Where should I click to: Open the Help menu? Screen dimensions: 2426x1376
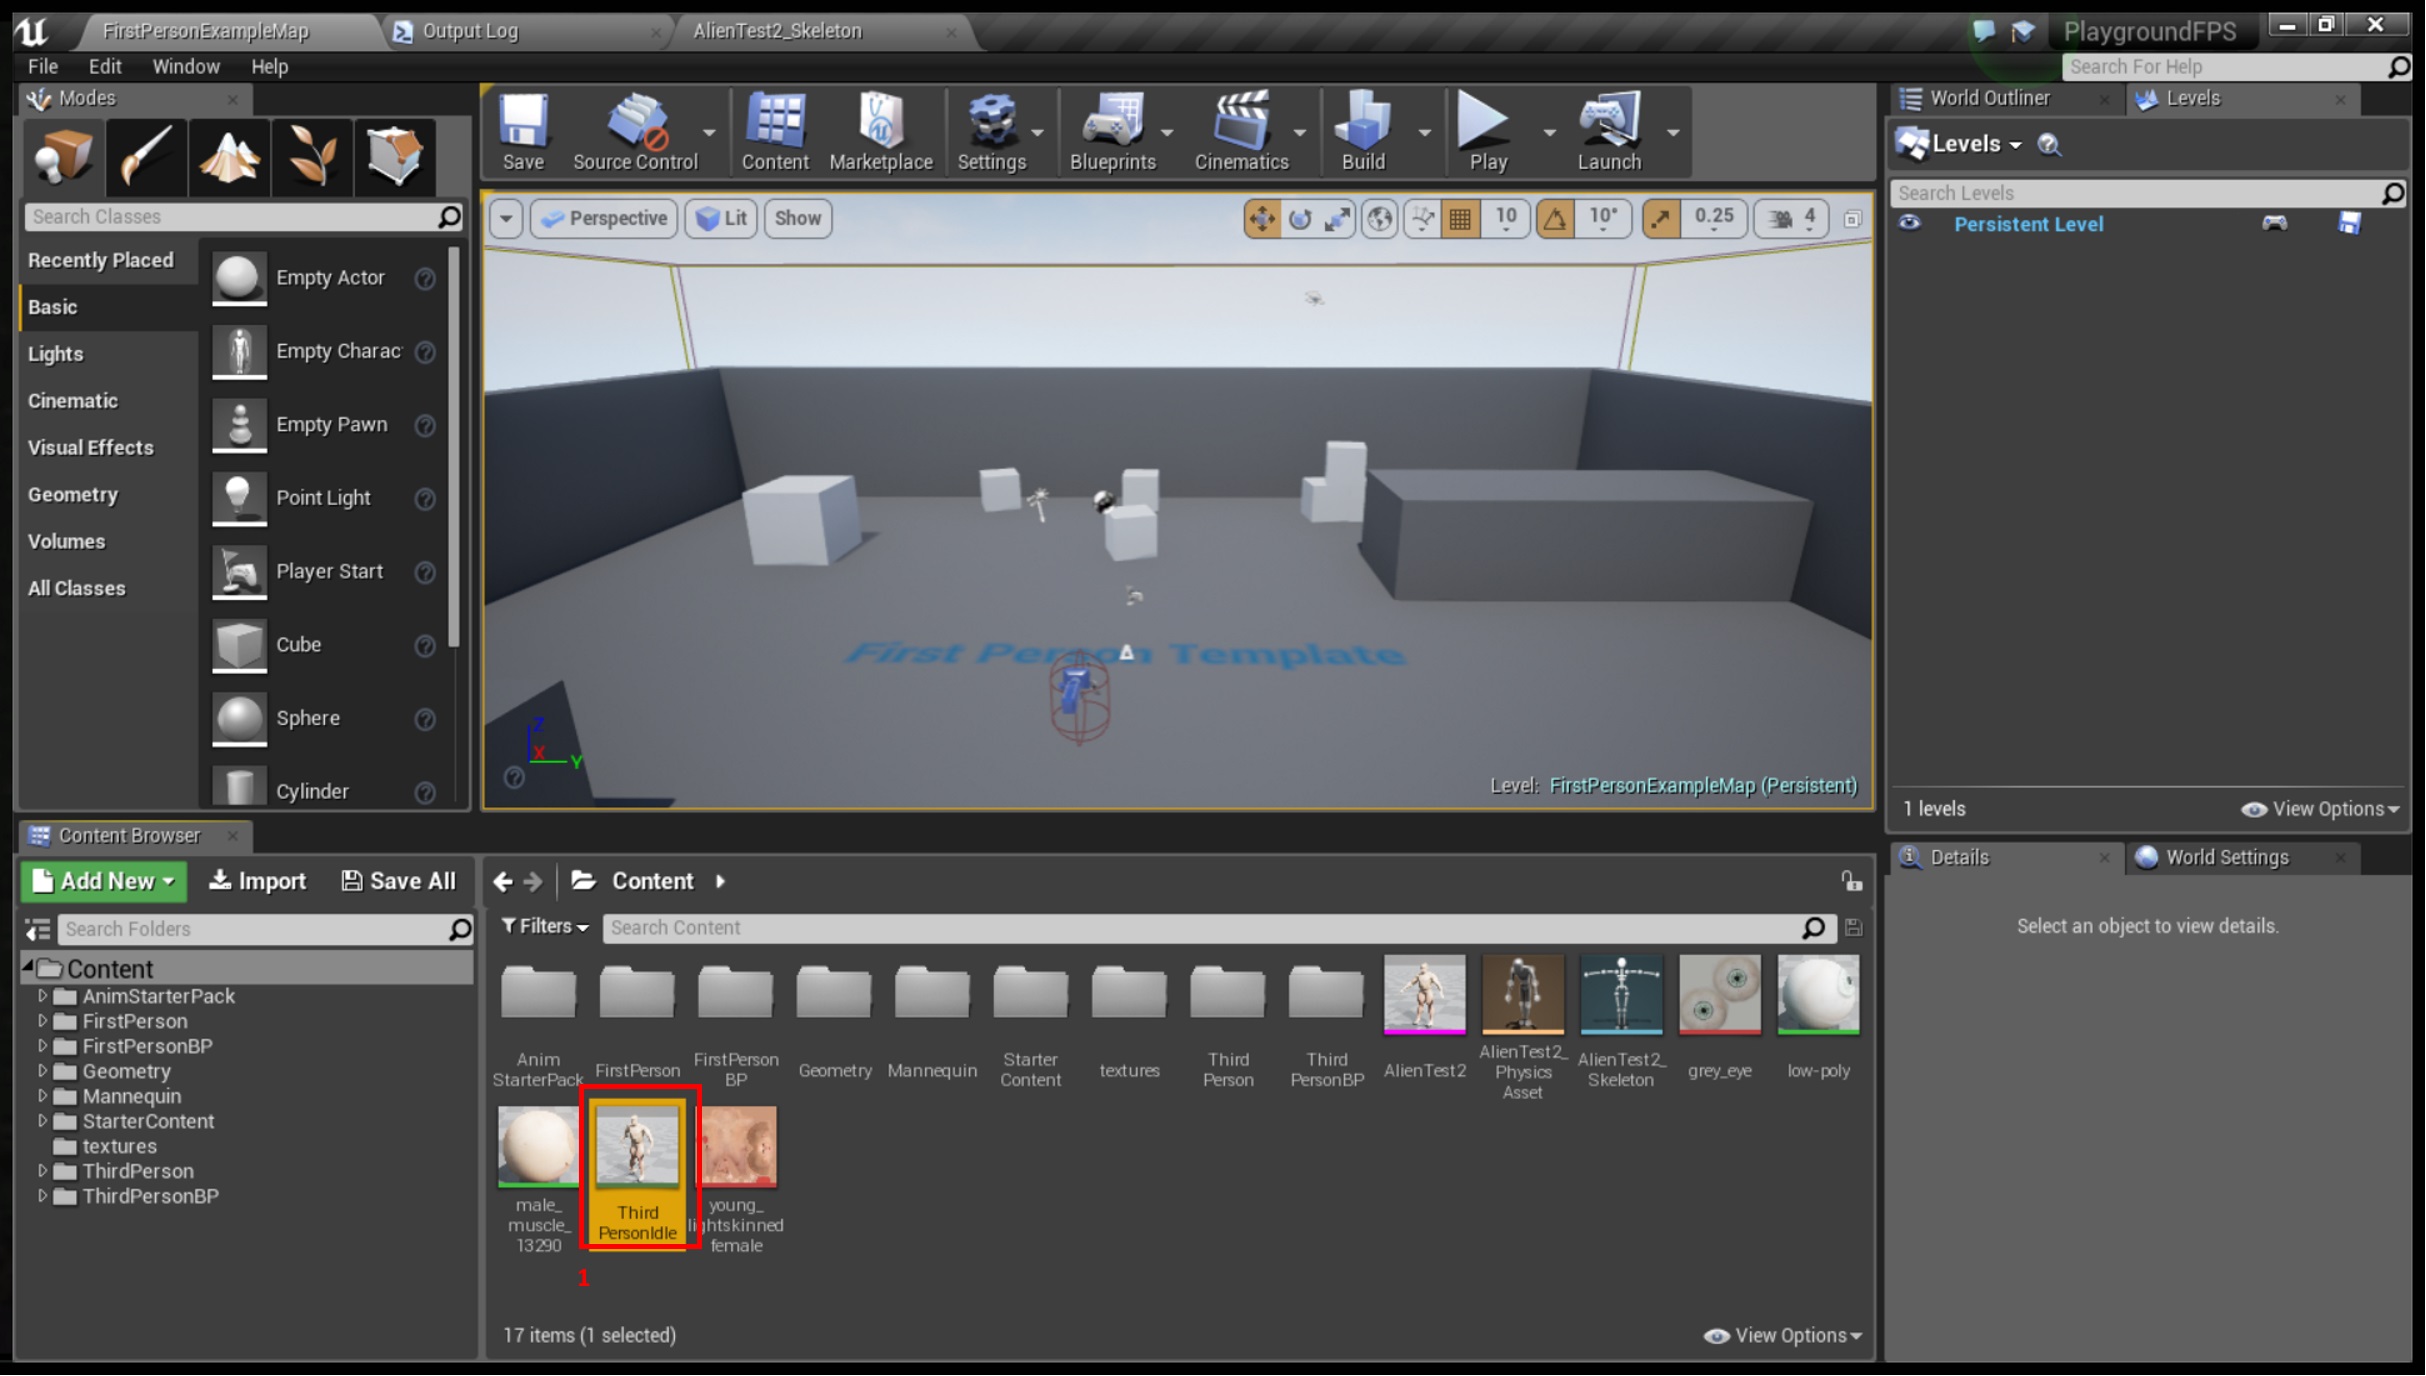click(269, 66)
